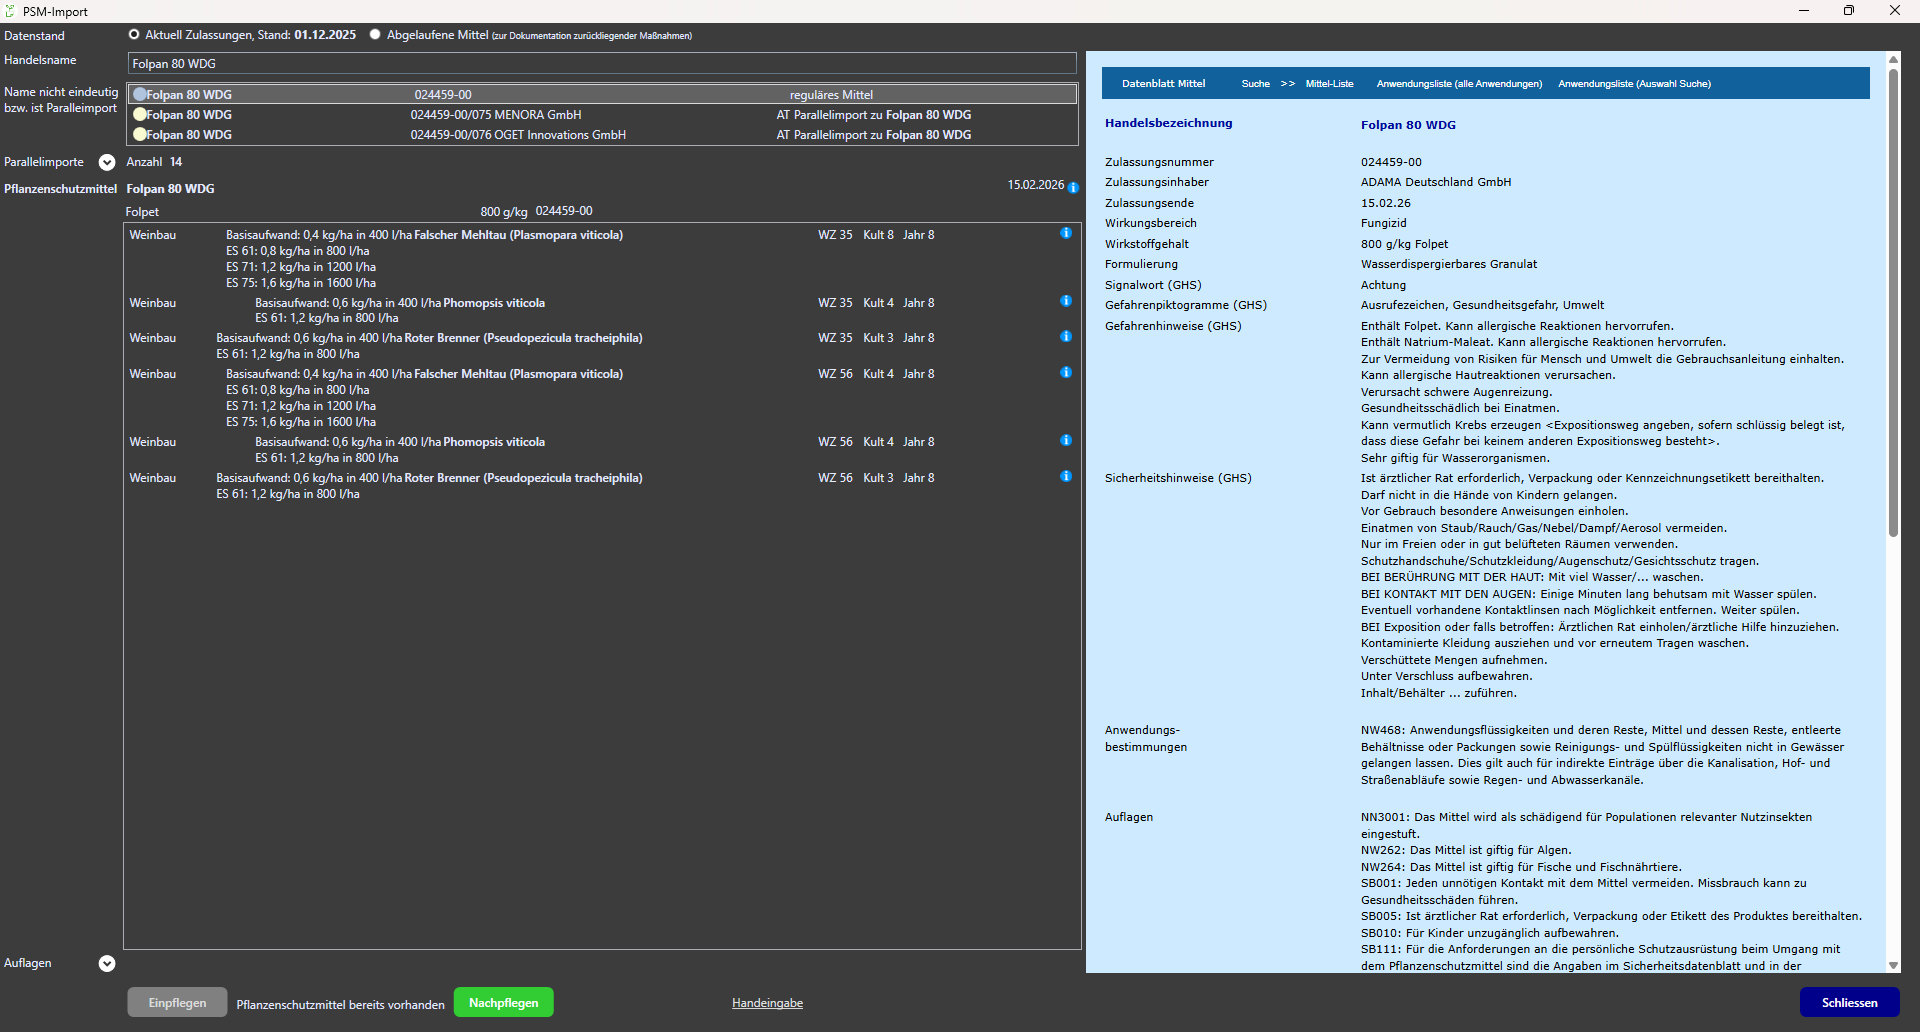This screenshot has height=1032, width=1920.
Task: Select Abgelaufene Mittel radio option
Action: coord(375,35)
